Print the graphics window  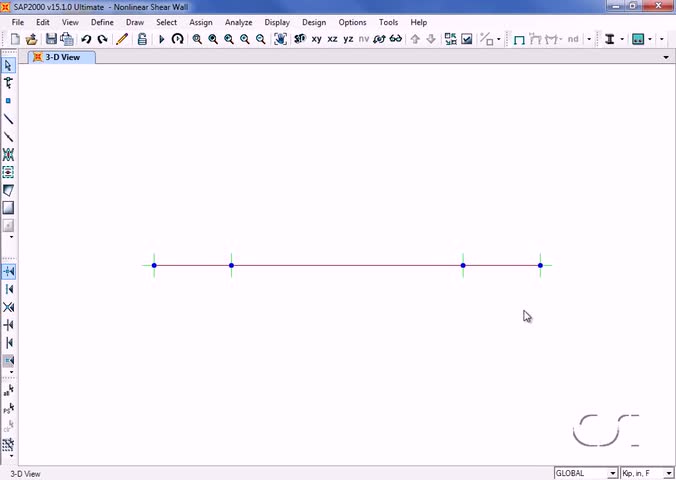tap(67, 39)
